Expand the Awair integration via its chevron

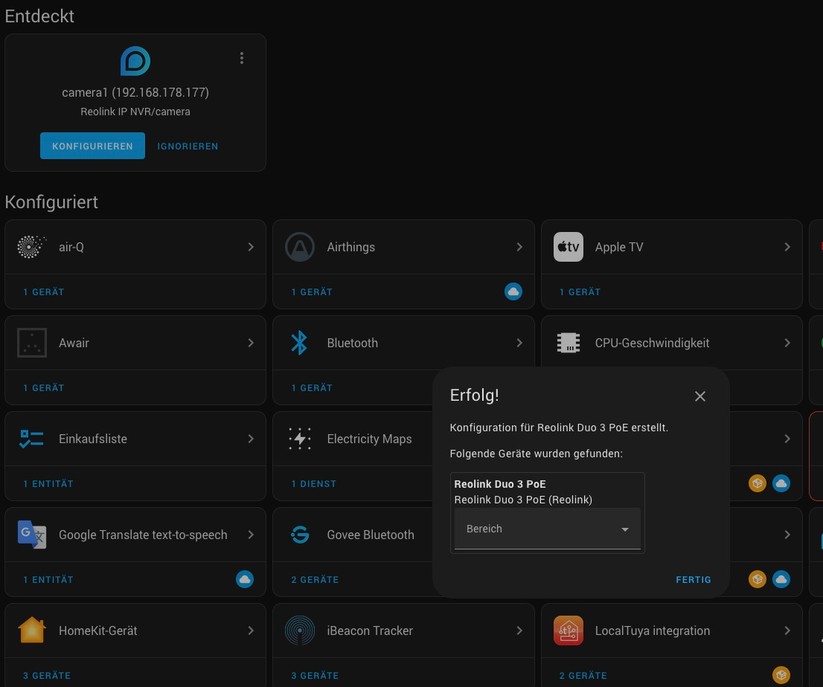click(251, 342)
